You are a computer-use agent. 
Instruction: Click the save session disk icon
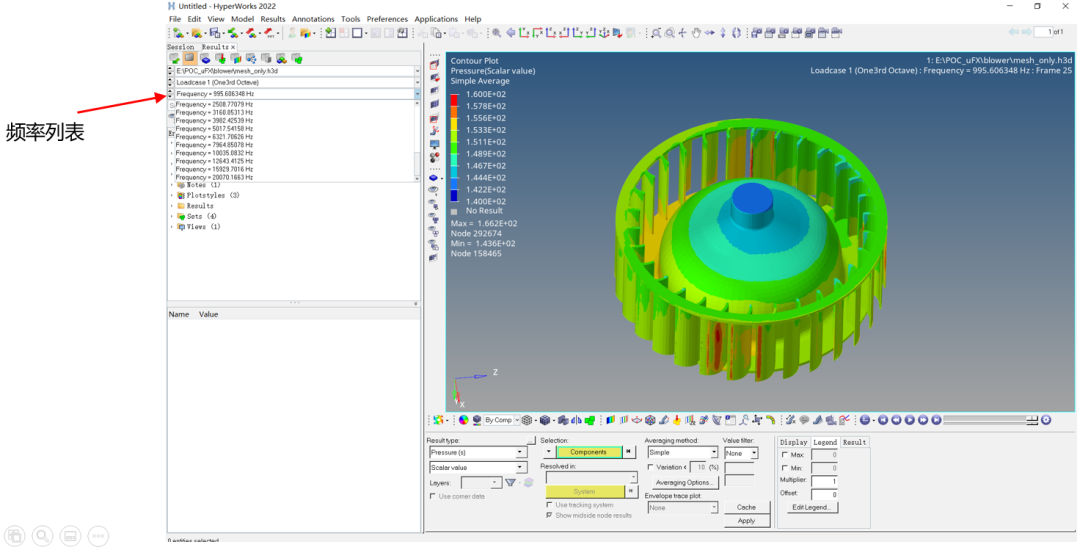(x=215, y=32)
